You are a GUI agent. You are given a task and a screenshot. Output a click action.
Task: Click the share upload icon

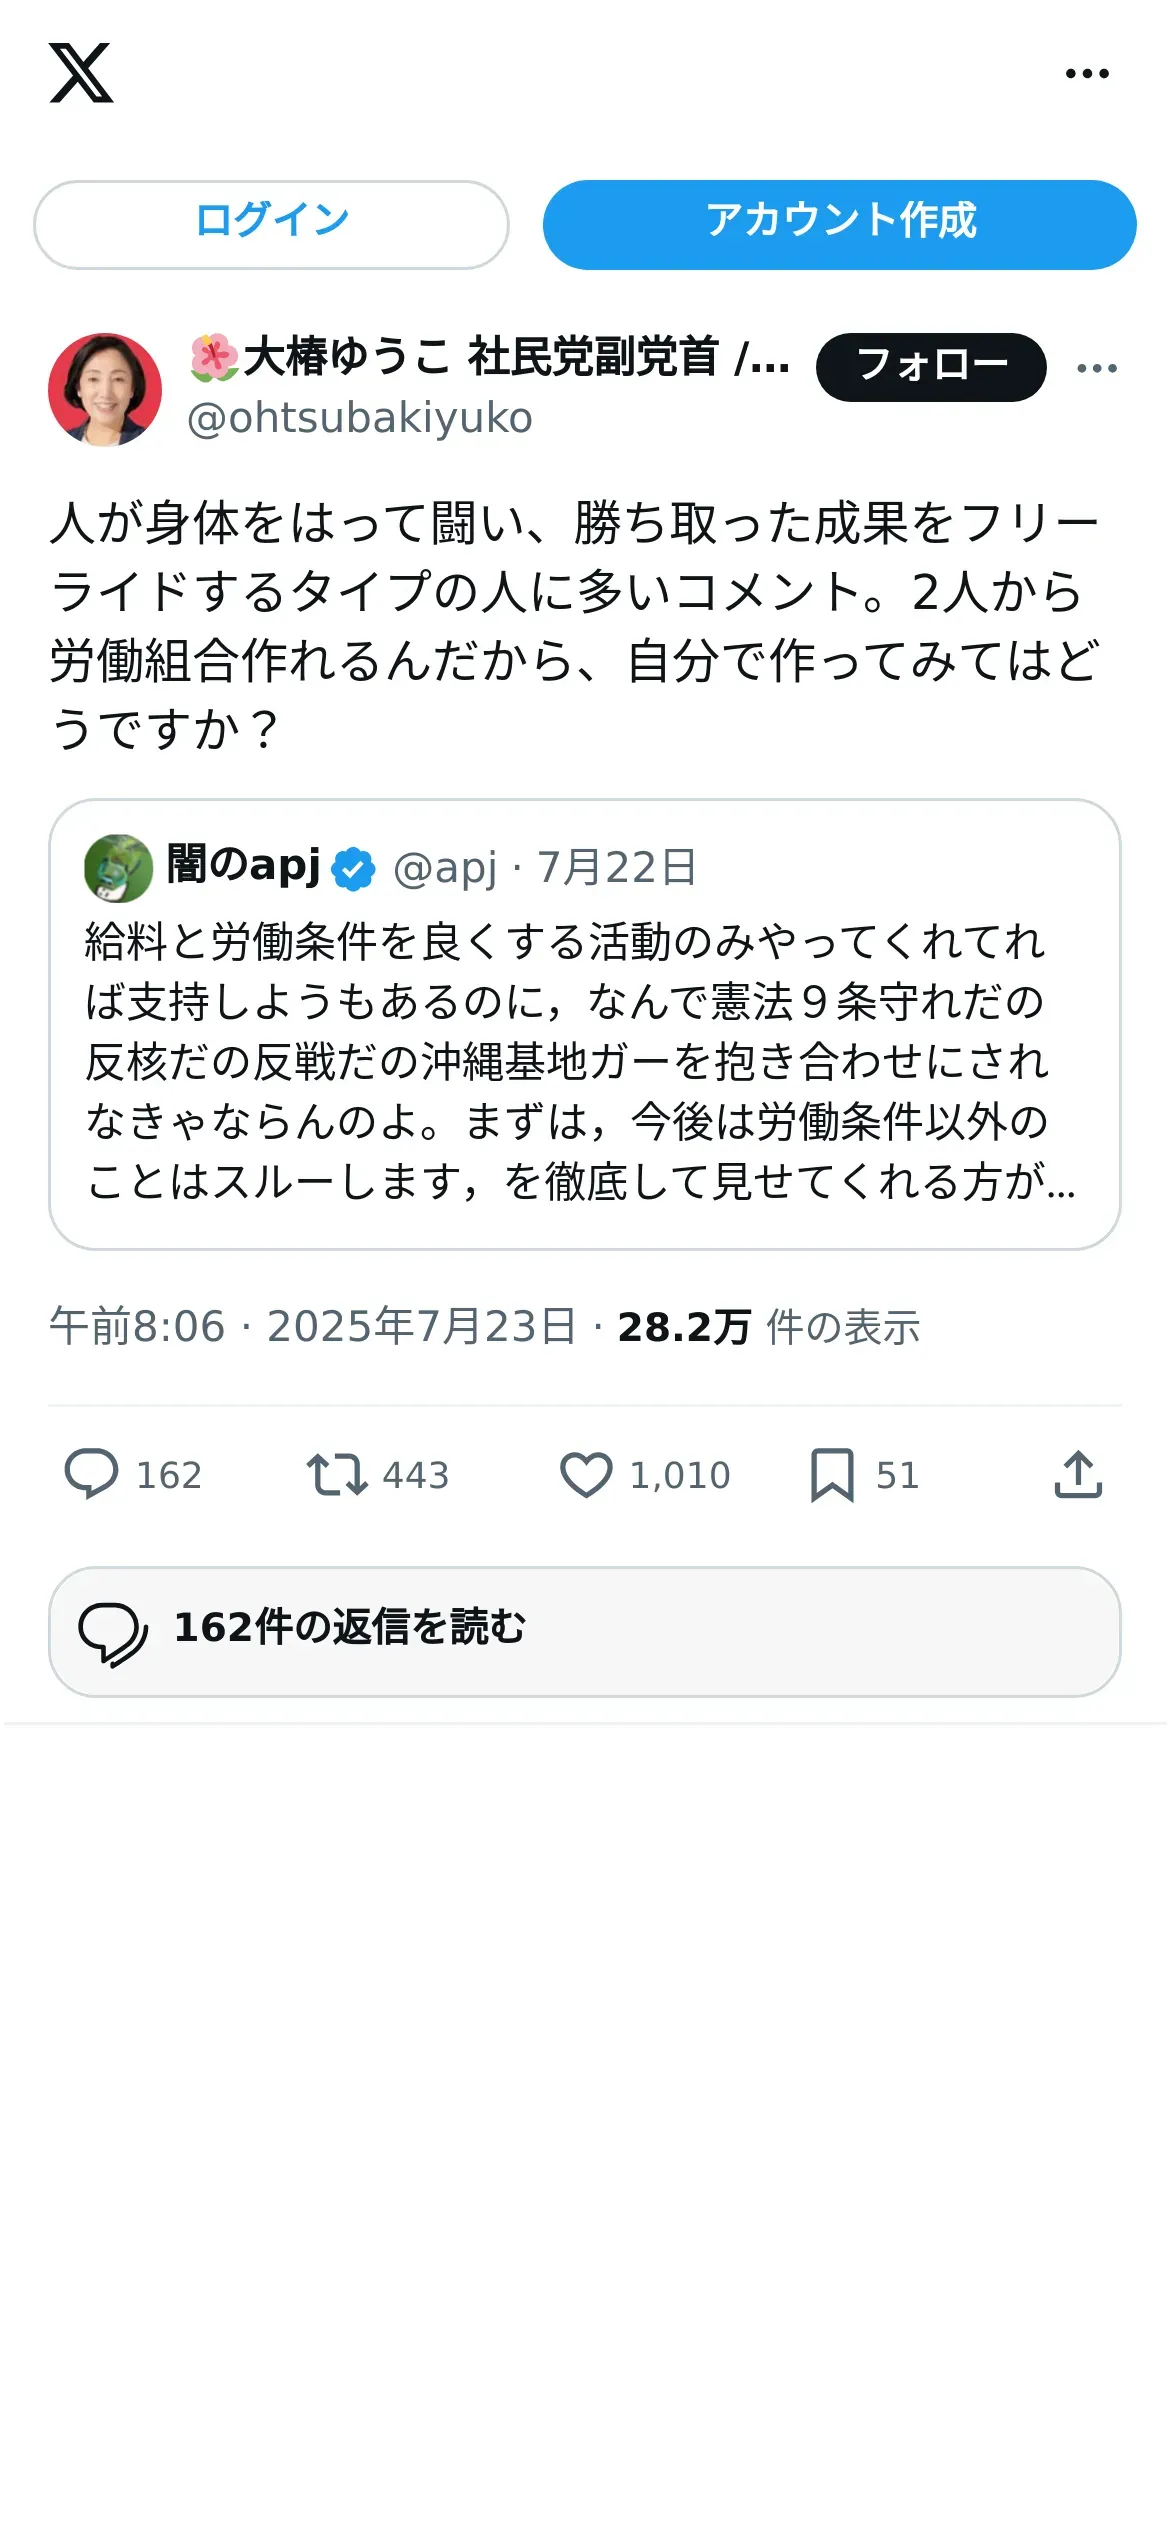tap(1078, 1475)
